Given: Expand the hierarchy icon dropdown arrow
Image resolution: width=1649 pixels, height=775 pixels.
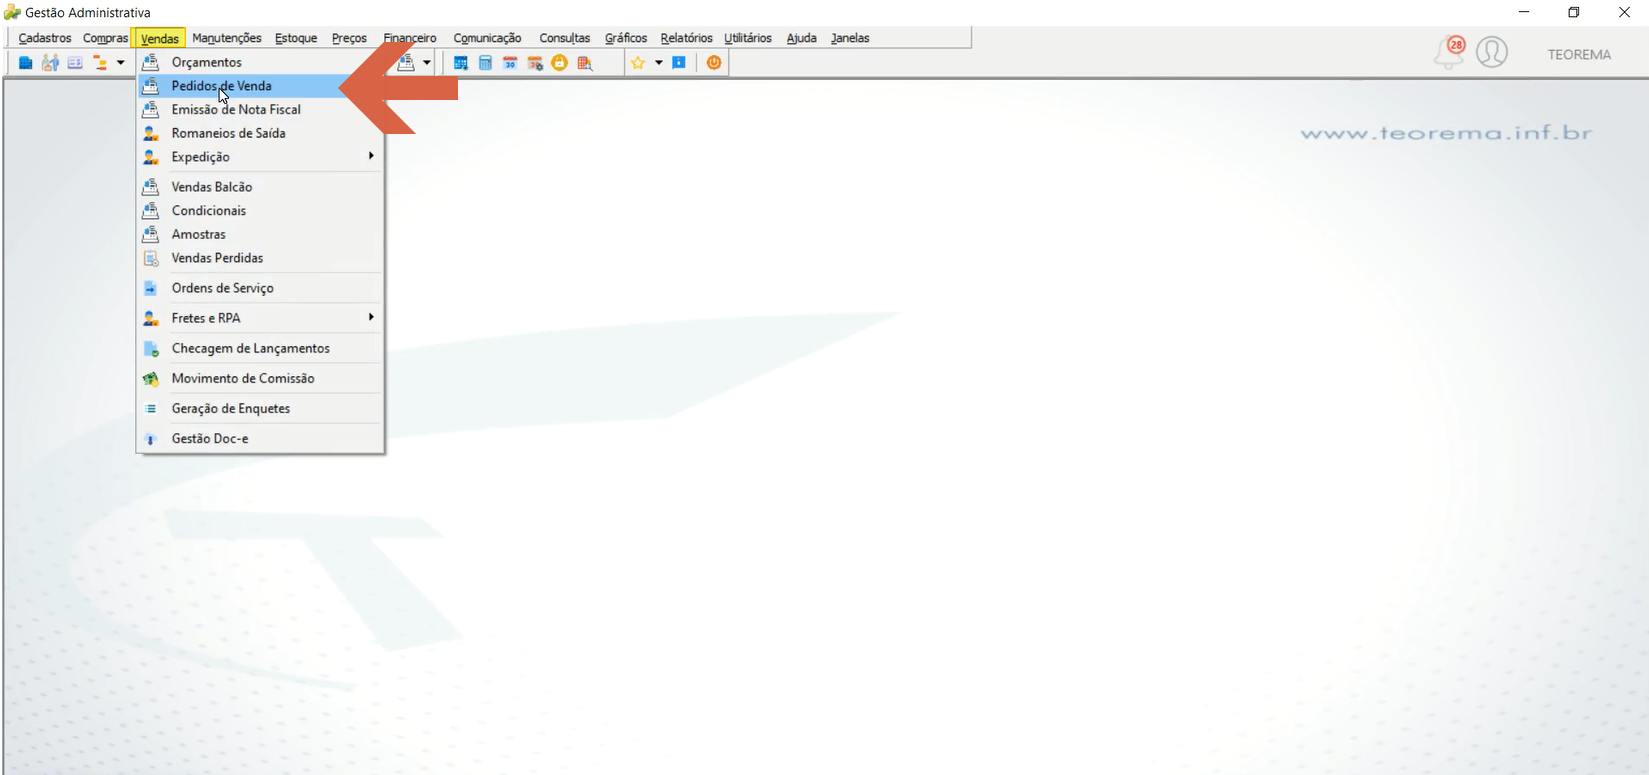Looking at the screenshot, I should [x=121, y=63].
